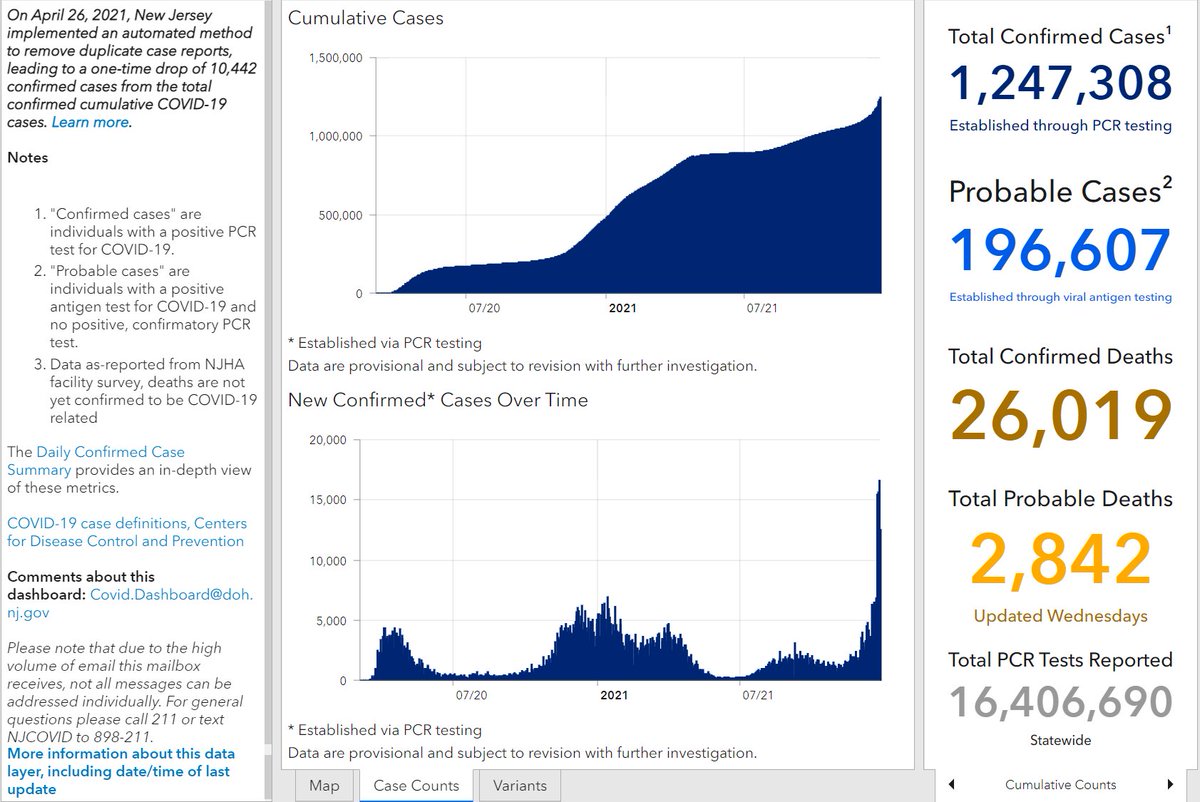Open the Map tab
Viewport: 1200px width, 802px height.
pos(324,785)
